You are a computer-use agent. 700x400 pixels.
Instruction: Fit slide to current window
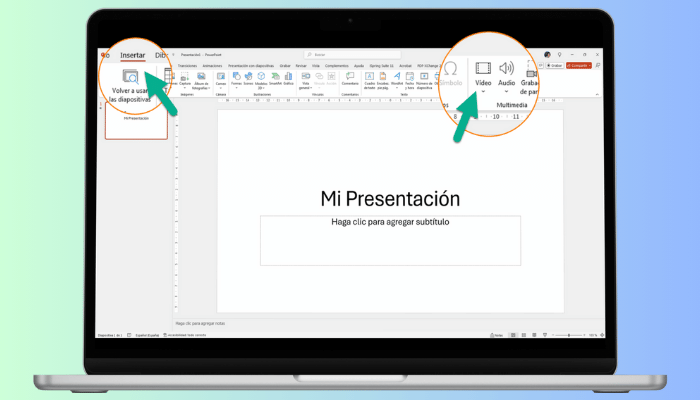coord(602,335)
